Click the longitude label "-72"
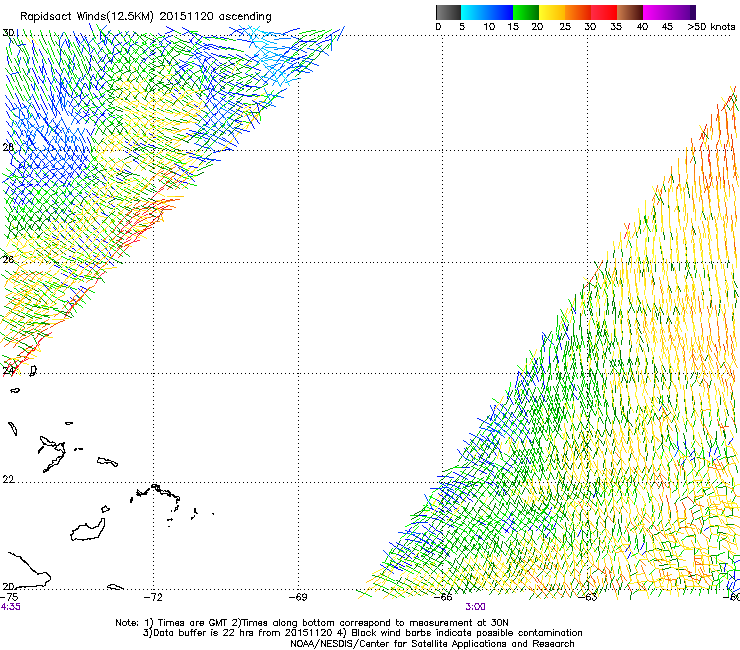 click(153, 597)
